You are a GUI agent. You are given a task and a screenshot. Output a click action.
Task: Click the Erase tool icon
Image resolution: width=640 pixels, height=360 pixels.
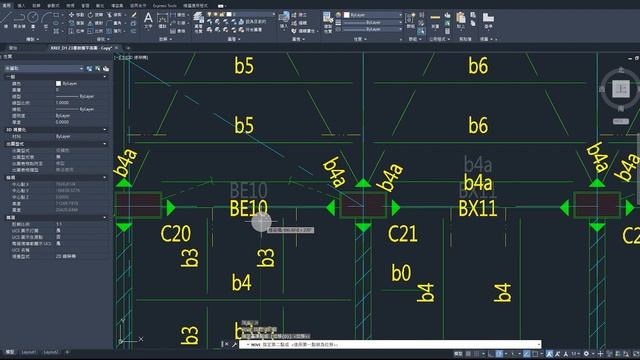pos(133,15)
